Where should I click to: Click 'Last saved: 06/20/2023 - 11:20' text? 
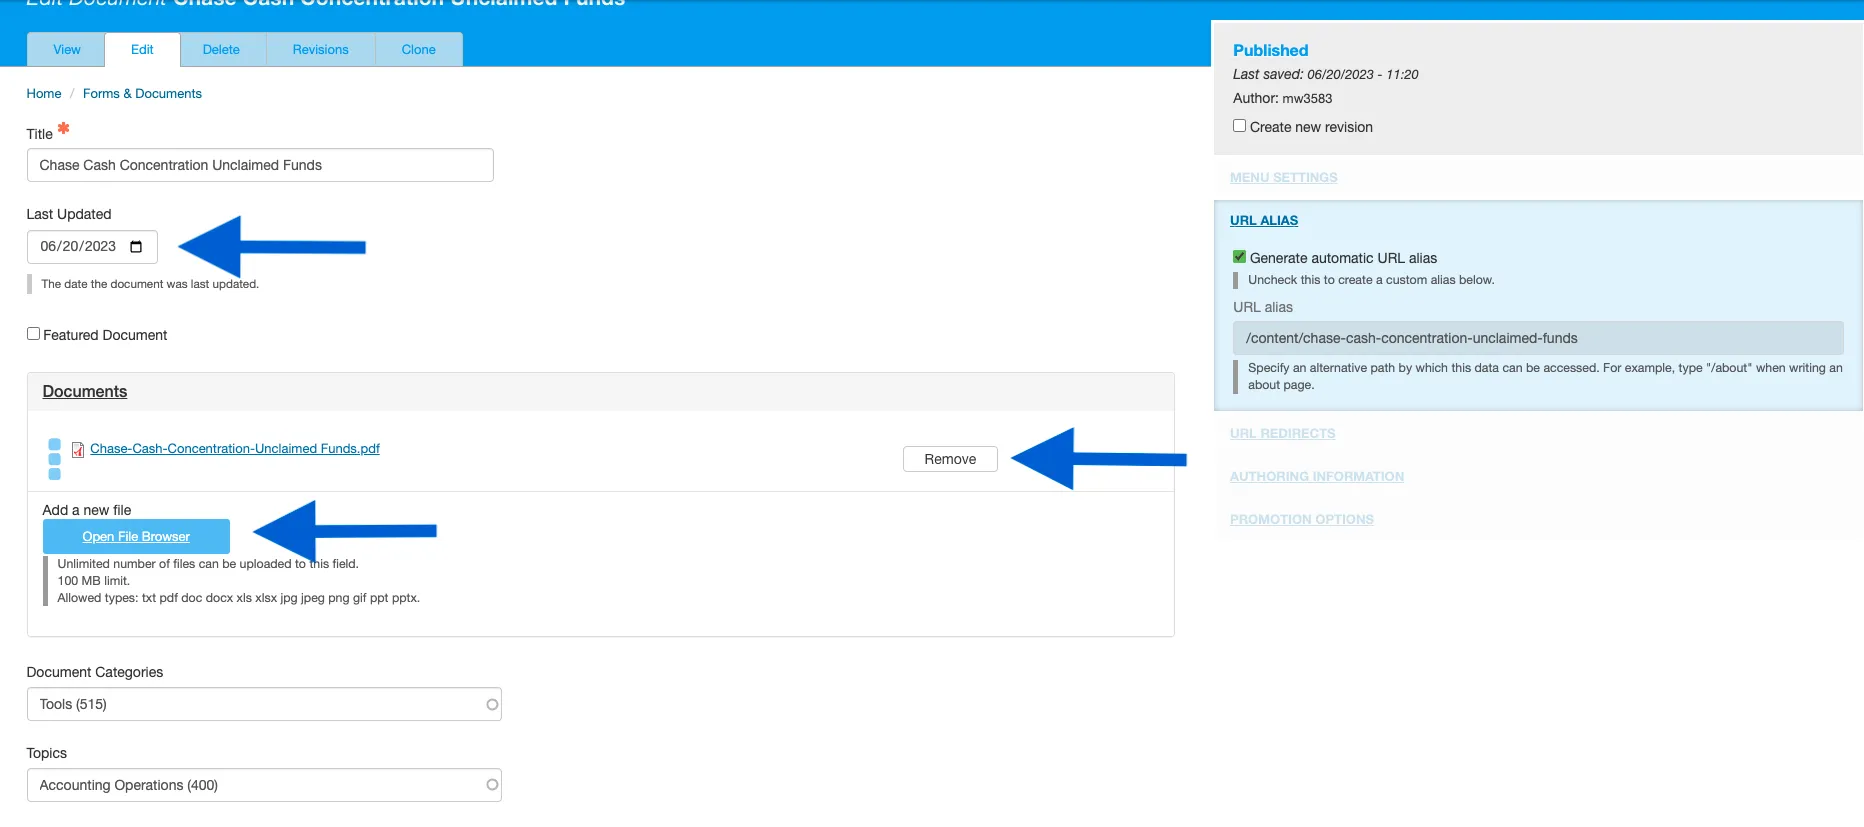coord(1325,75)
